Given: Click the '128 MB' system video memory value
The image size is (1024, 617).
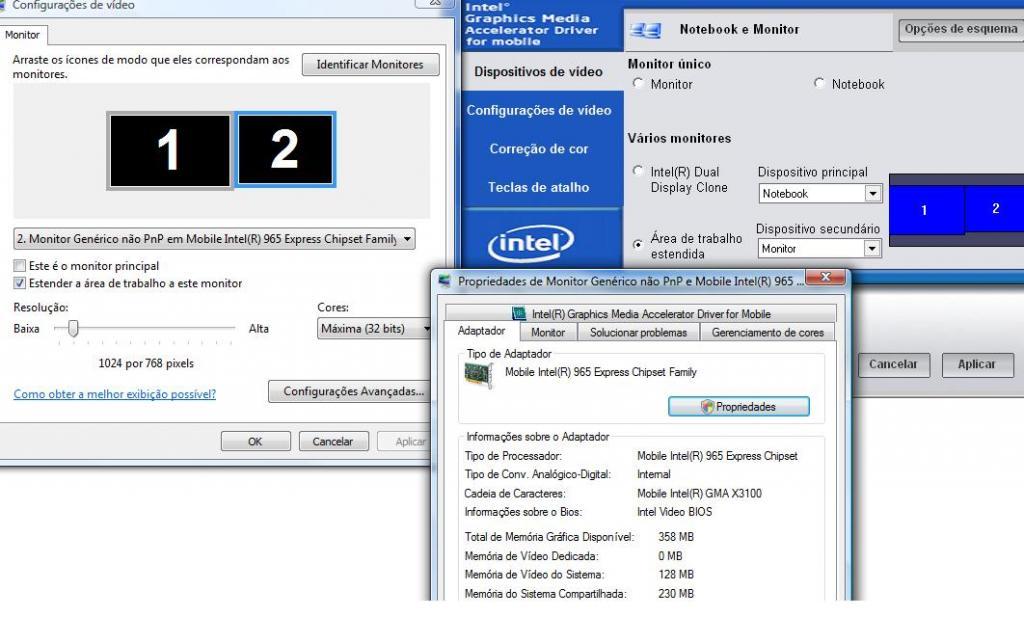Looking at the screenshot, I should coord(676,575).
